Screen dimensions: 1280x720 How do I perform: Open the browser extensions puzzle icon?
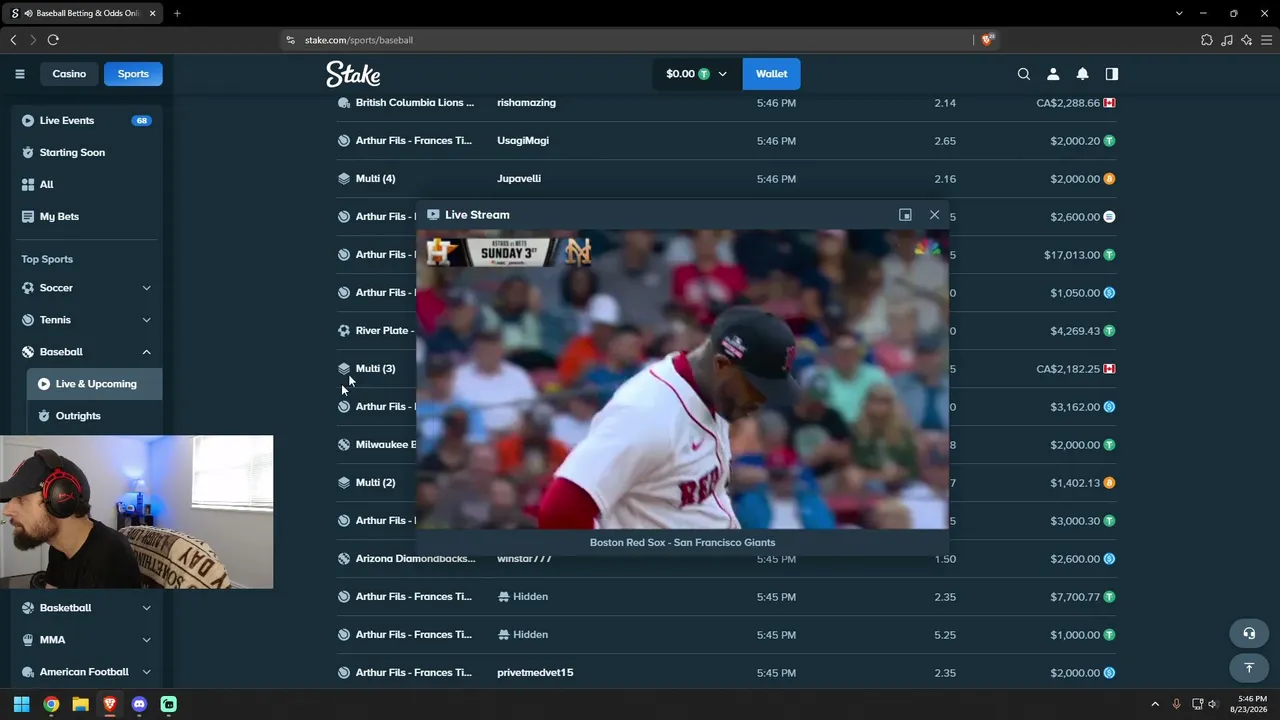click(x=1207, y=40)
